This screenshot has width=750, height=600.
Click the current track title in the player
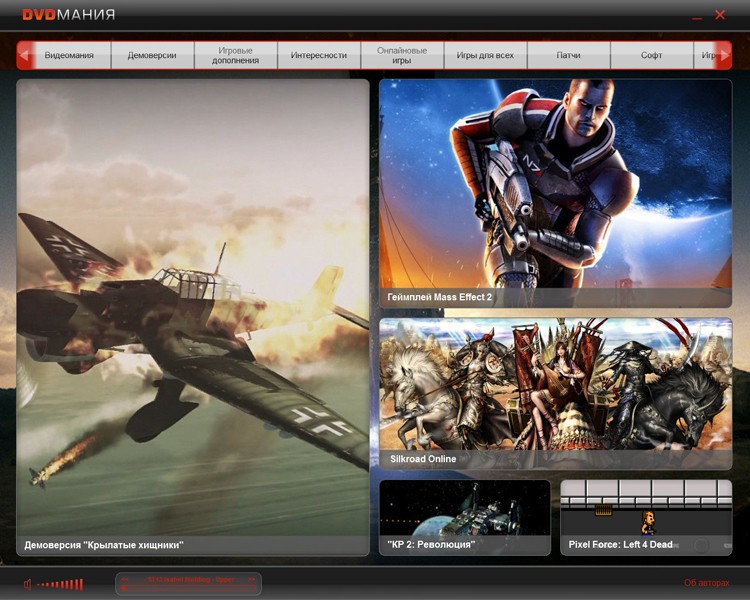pos(190,579)
